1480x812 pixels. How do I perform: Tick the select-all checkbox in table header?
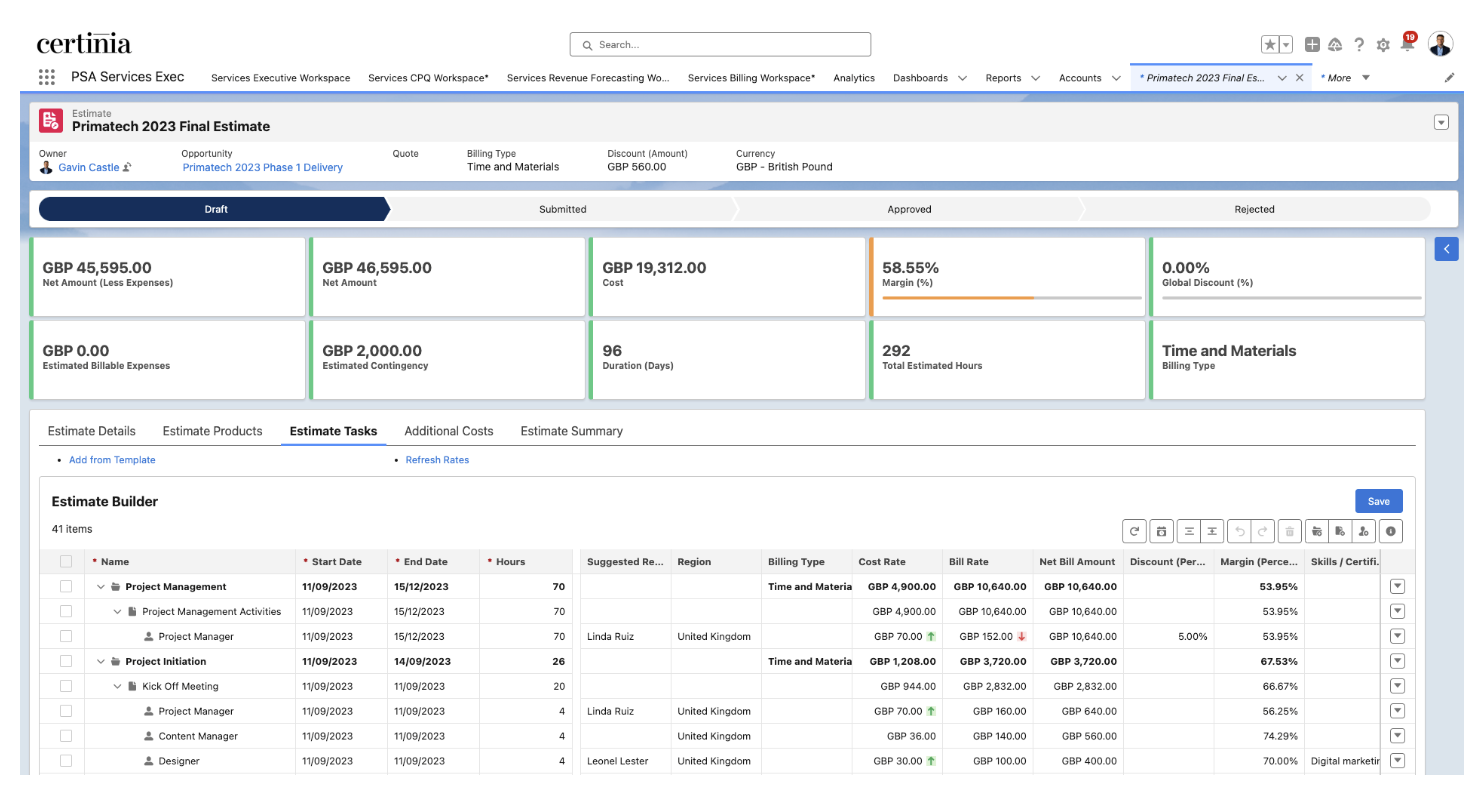point(66,562)
